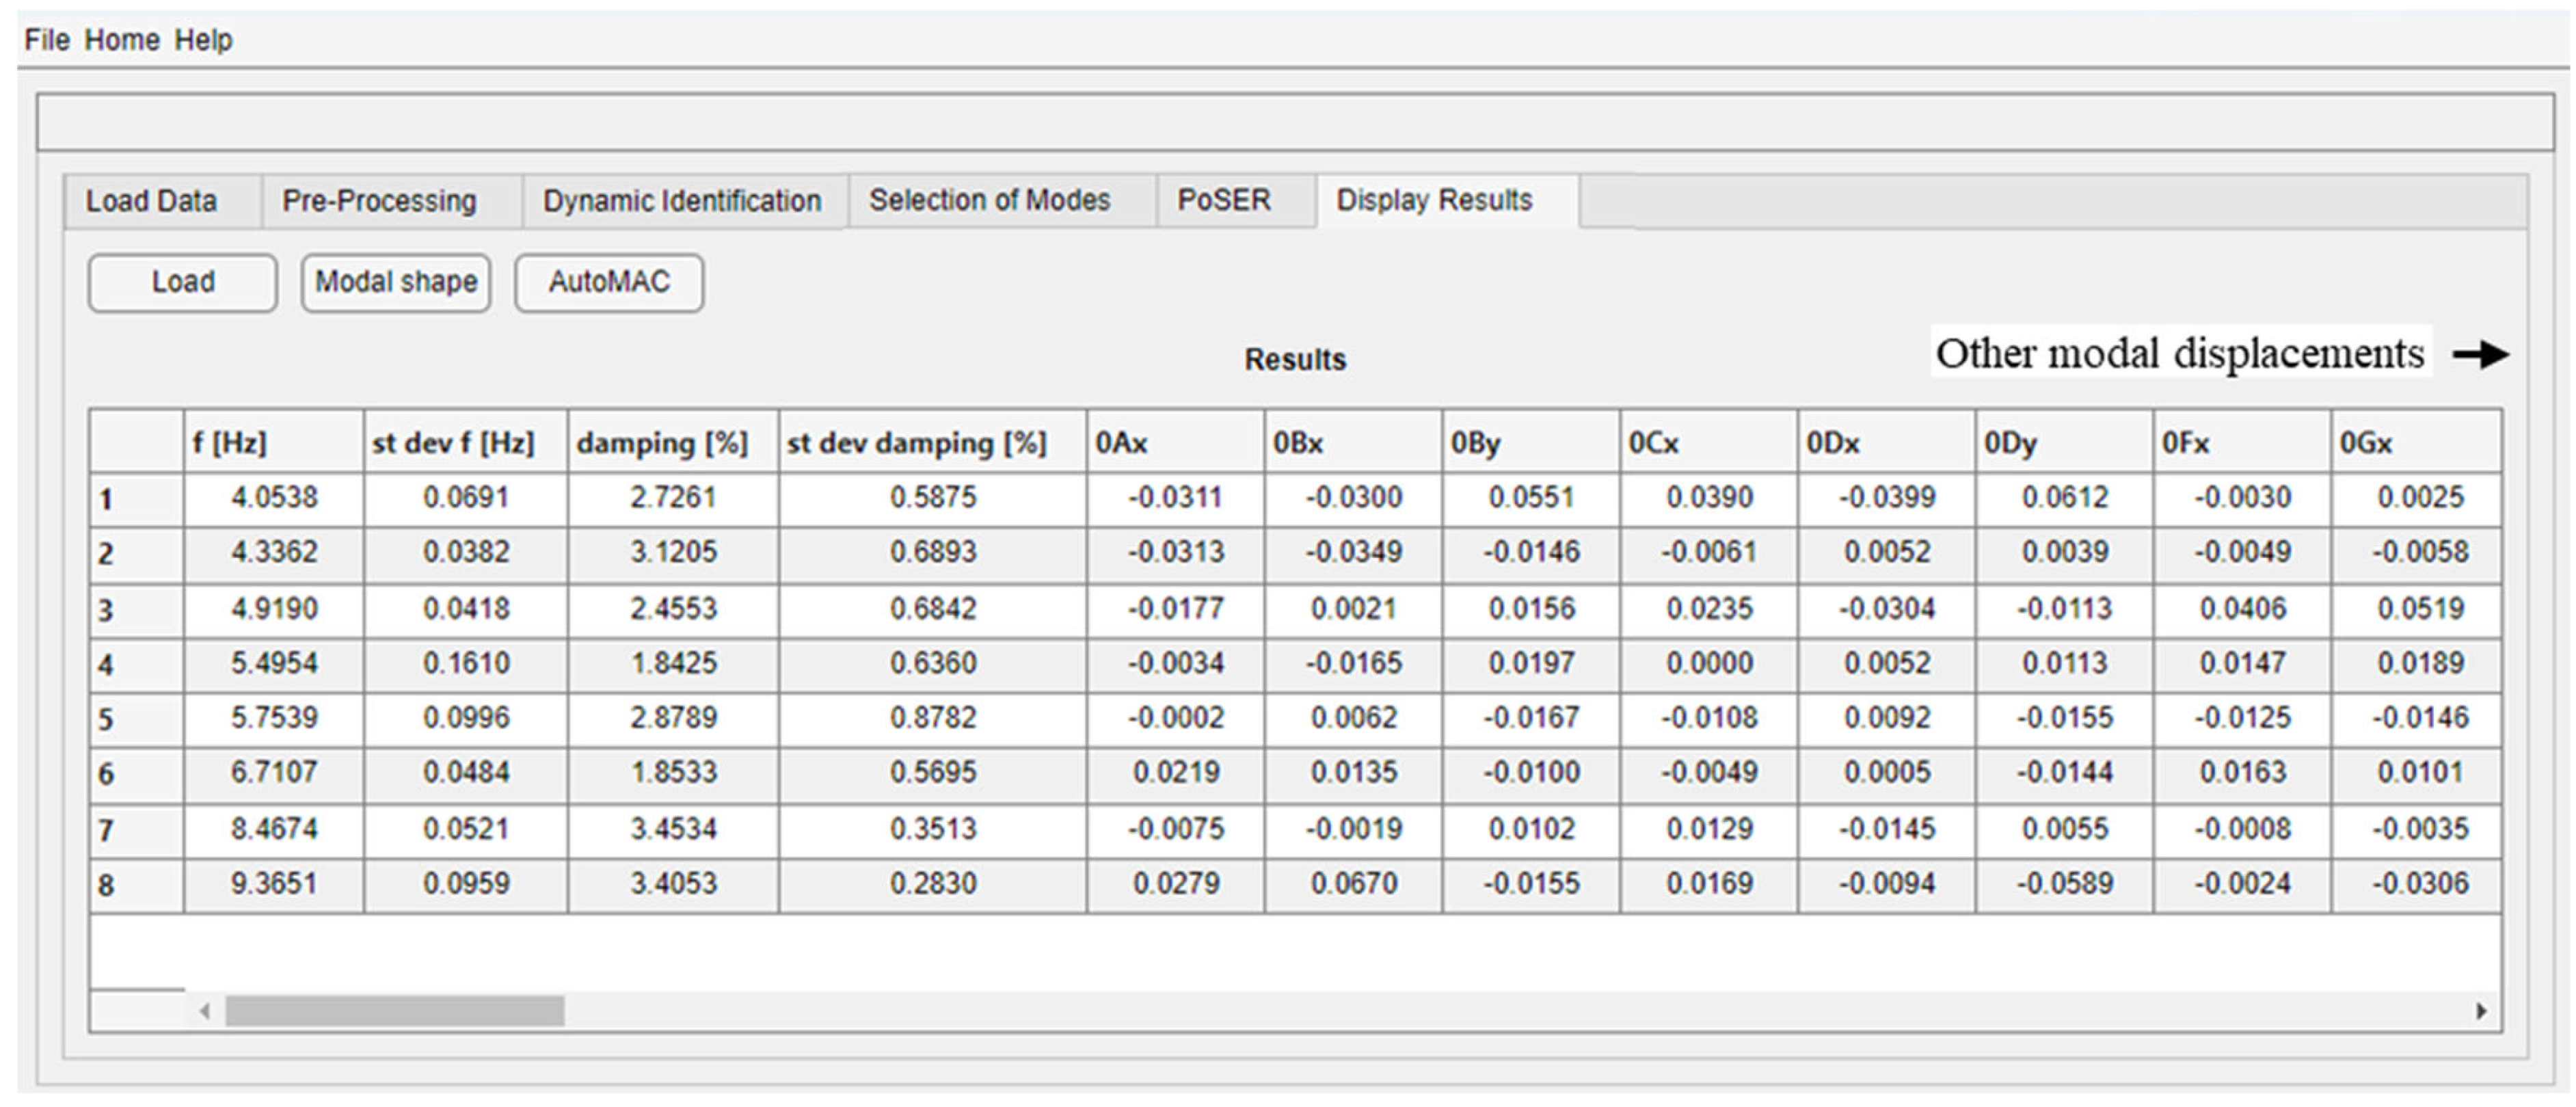Click the Modal shape button
The image size is (2576, 1107).
[x=396, y=283]
